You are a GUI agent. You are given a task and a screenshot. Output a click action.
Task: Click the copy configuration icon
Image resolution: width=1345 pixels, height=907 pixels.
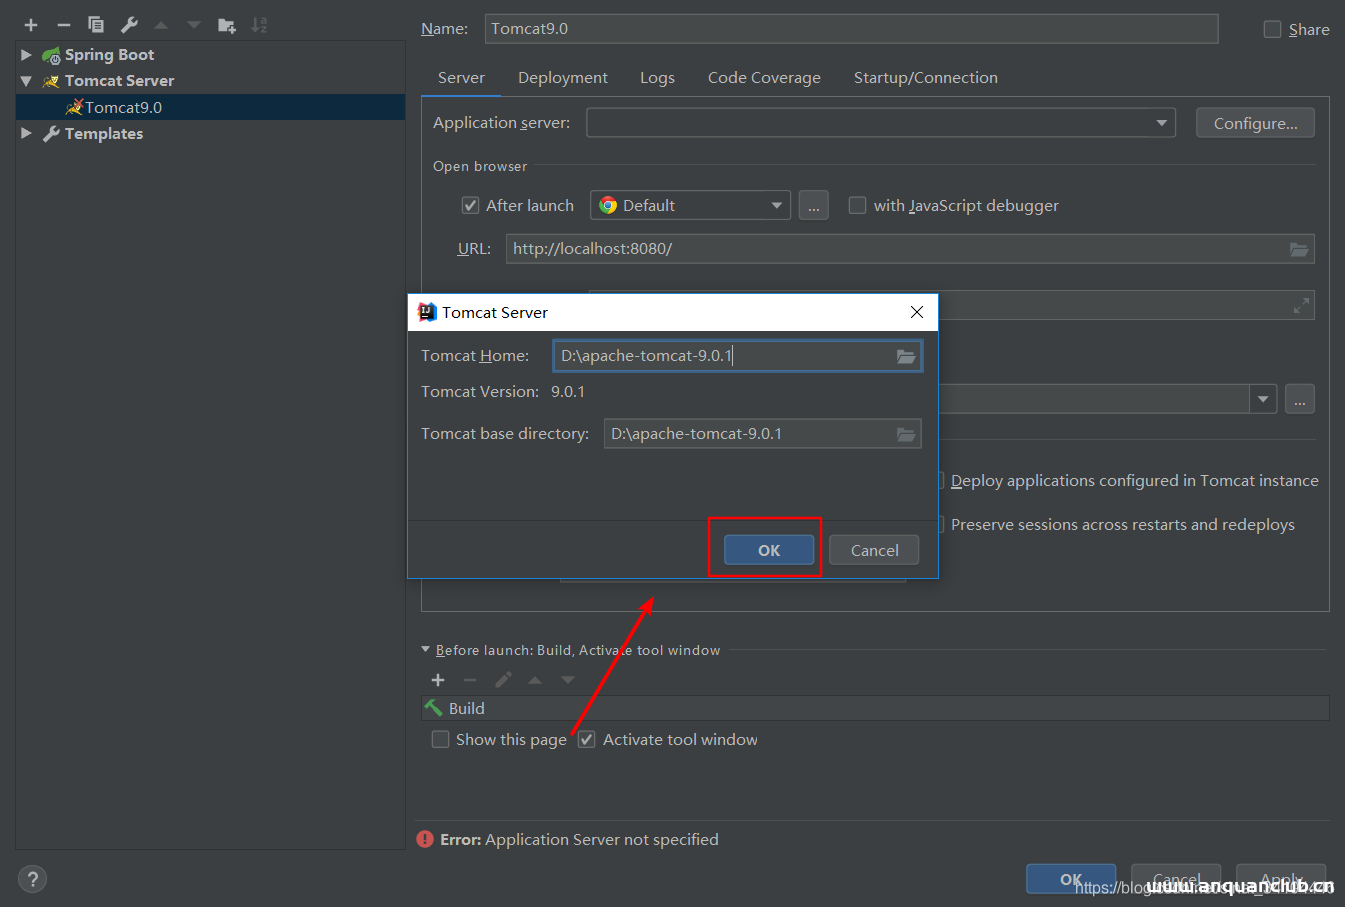click(x=96, y=25)
